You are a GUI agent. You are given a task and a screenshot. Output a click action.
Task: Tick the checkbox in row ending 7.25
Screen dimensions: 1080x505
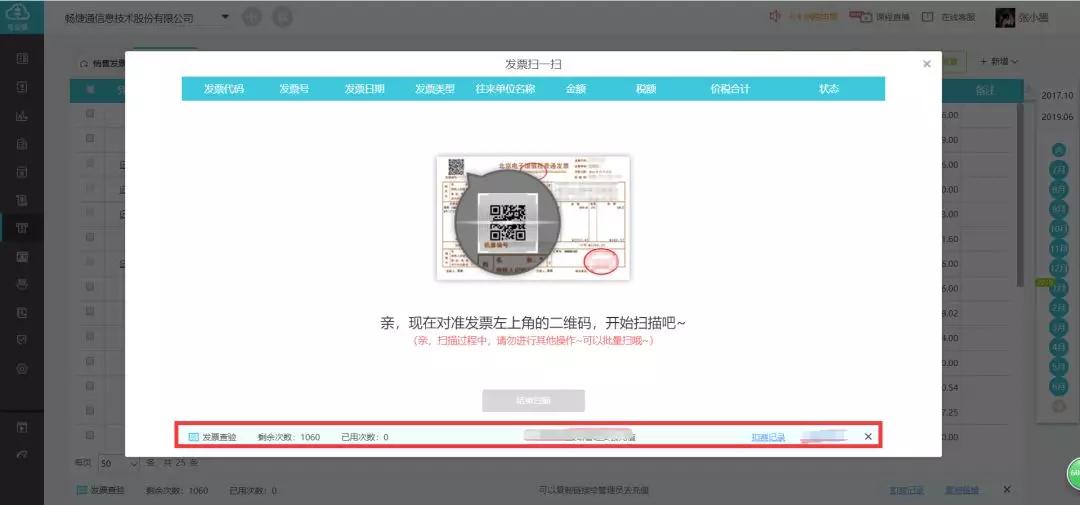[90, 411]
